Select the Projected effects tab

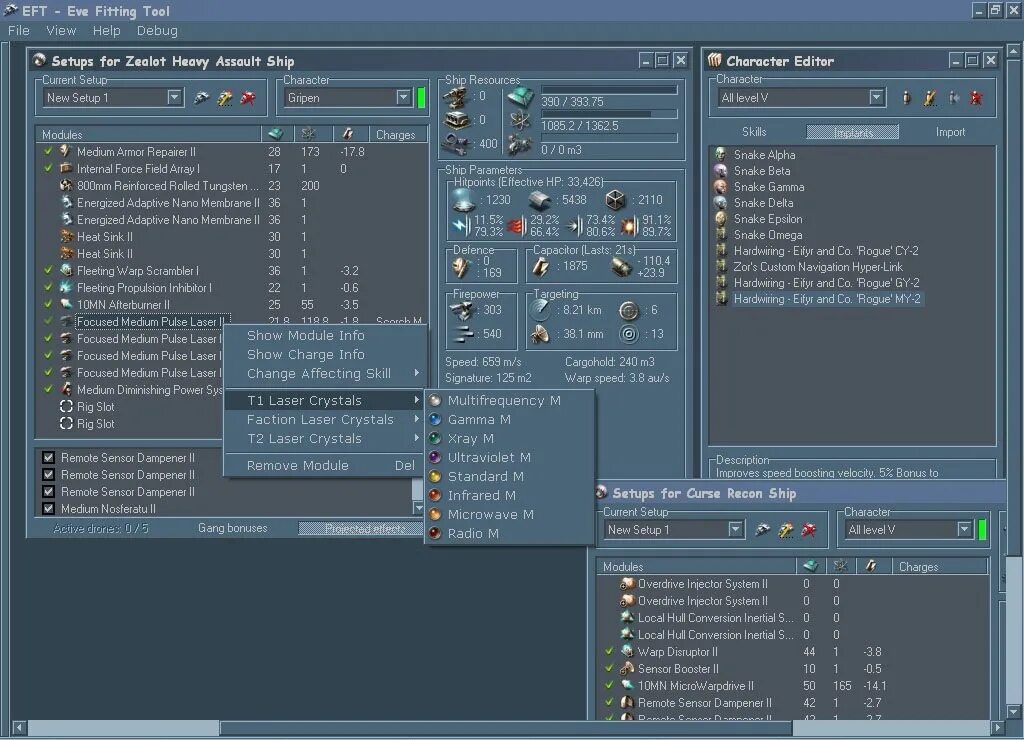click(x=361, y=528)
